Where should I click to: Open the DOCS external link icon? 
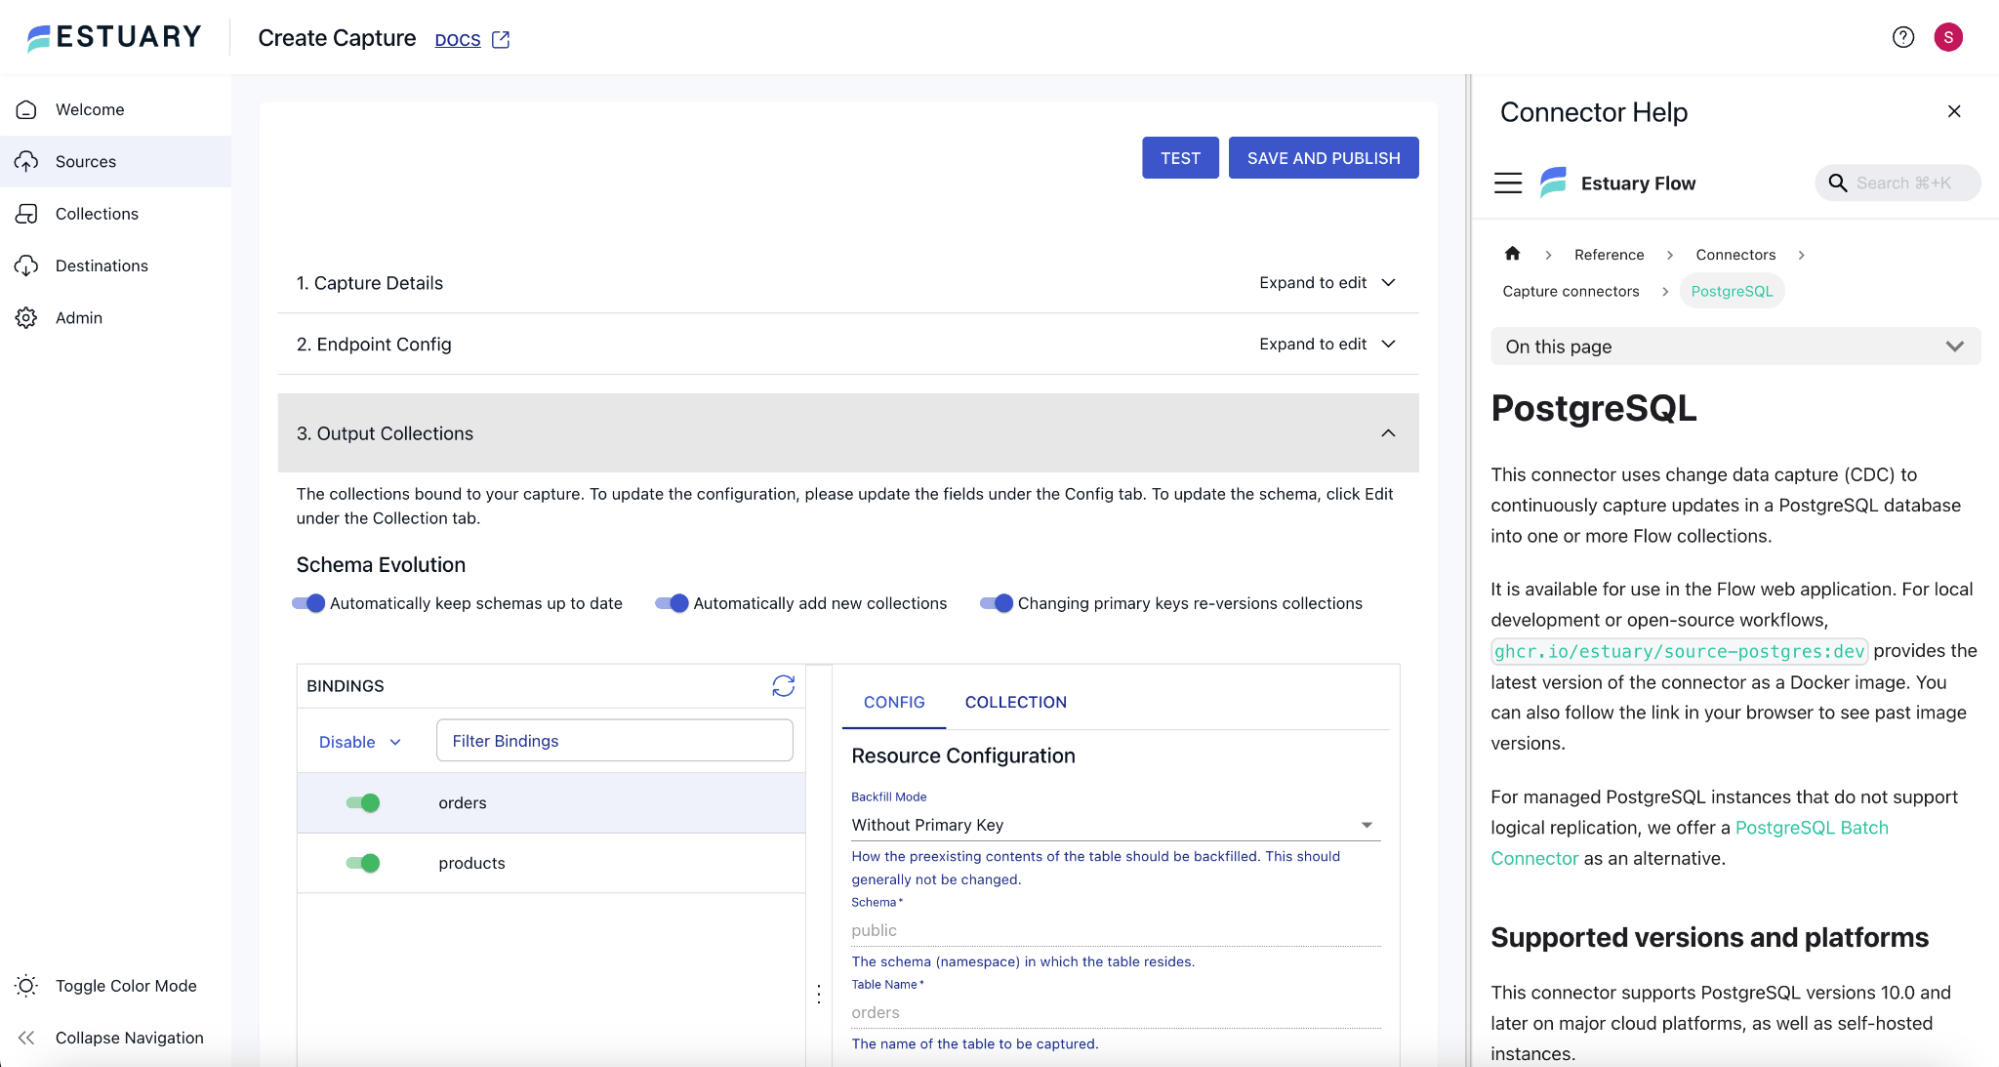(x=501, y=39)
